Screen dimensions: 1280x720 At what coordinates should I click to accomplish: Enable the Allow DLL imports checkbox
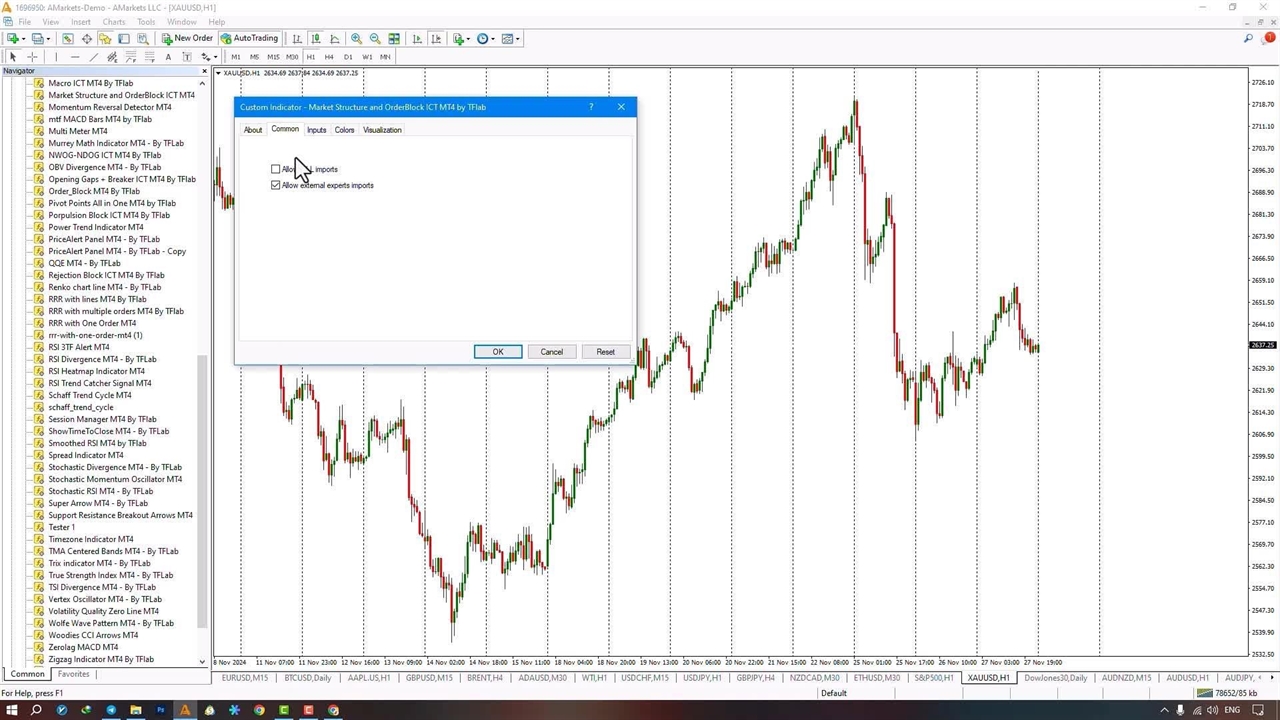276,169
